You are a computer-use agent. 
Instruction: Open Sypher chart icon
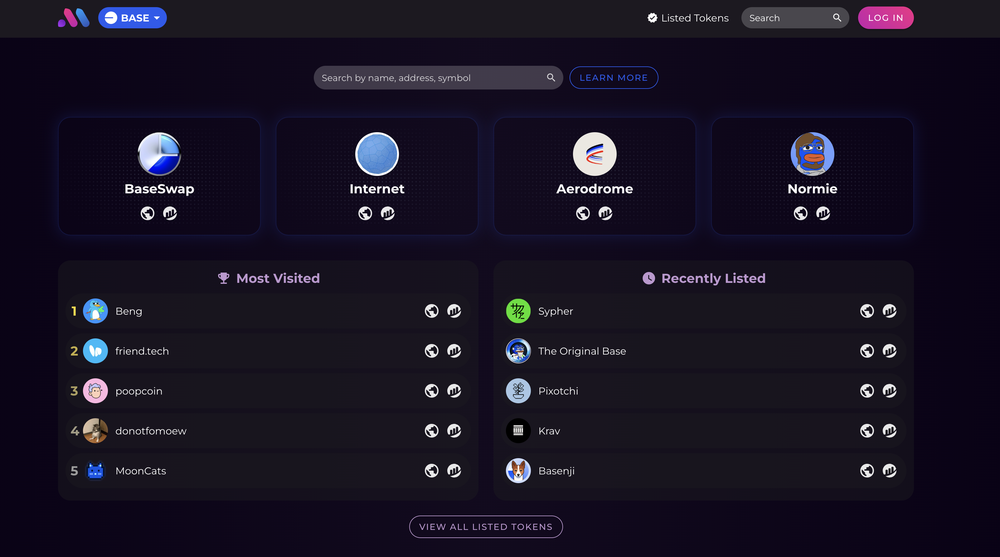click(x=890, y=311)
